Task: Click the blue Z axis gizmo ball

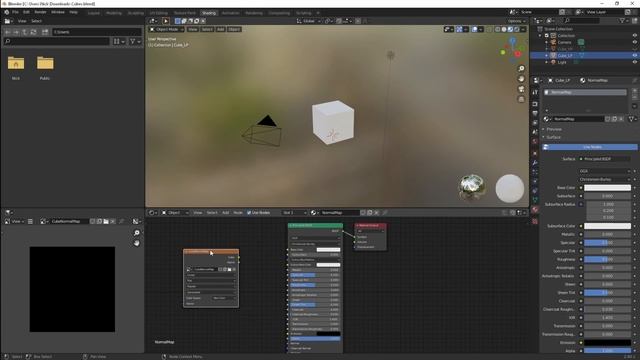Action: pyautogui.click(x=513, y=41)
